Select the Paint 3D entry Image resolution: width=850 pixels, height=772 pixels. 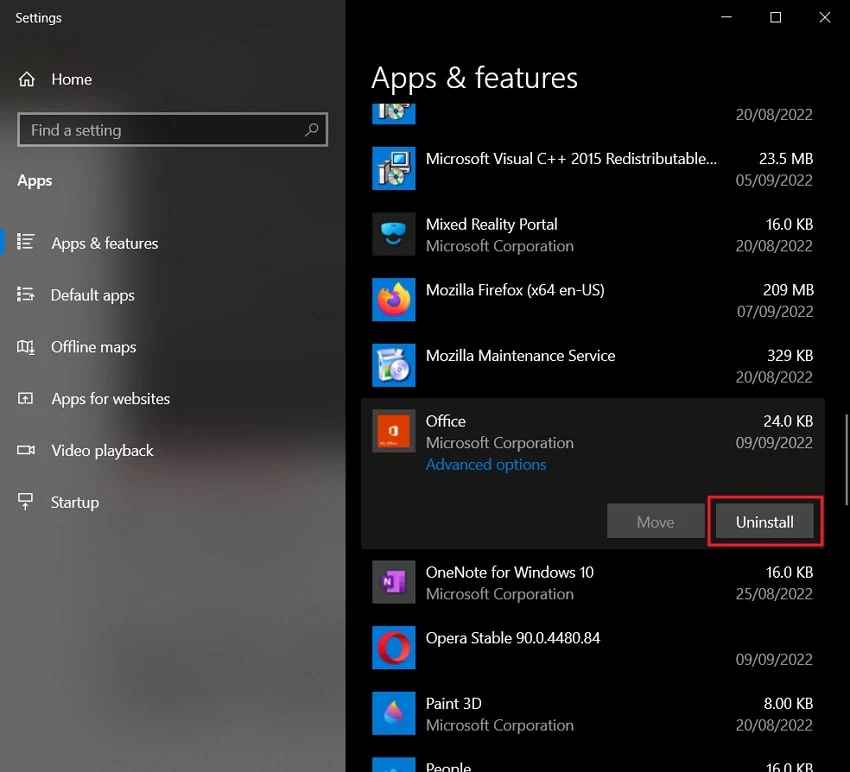593,713
